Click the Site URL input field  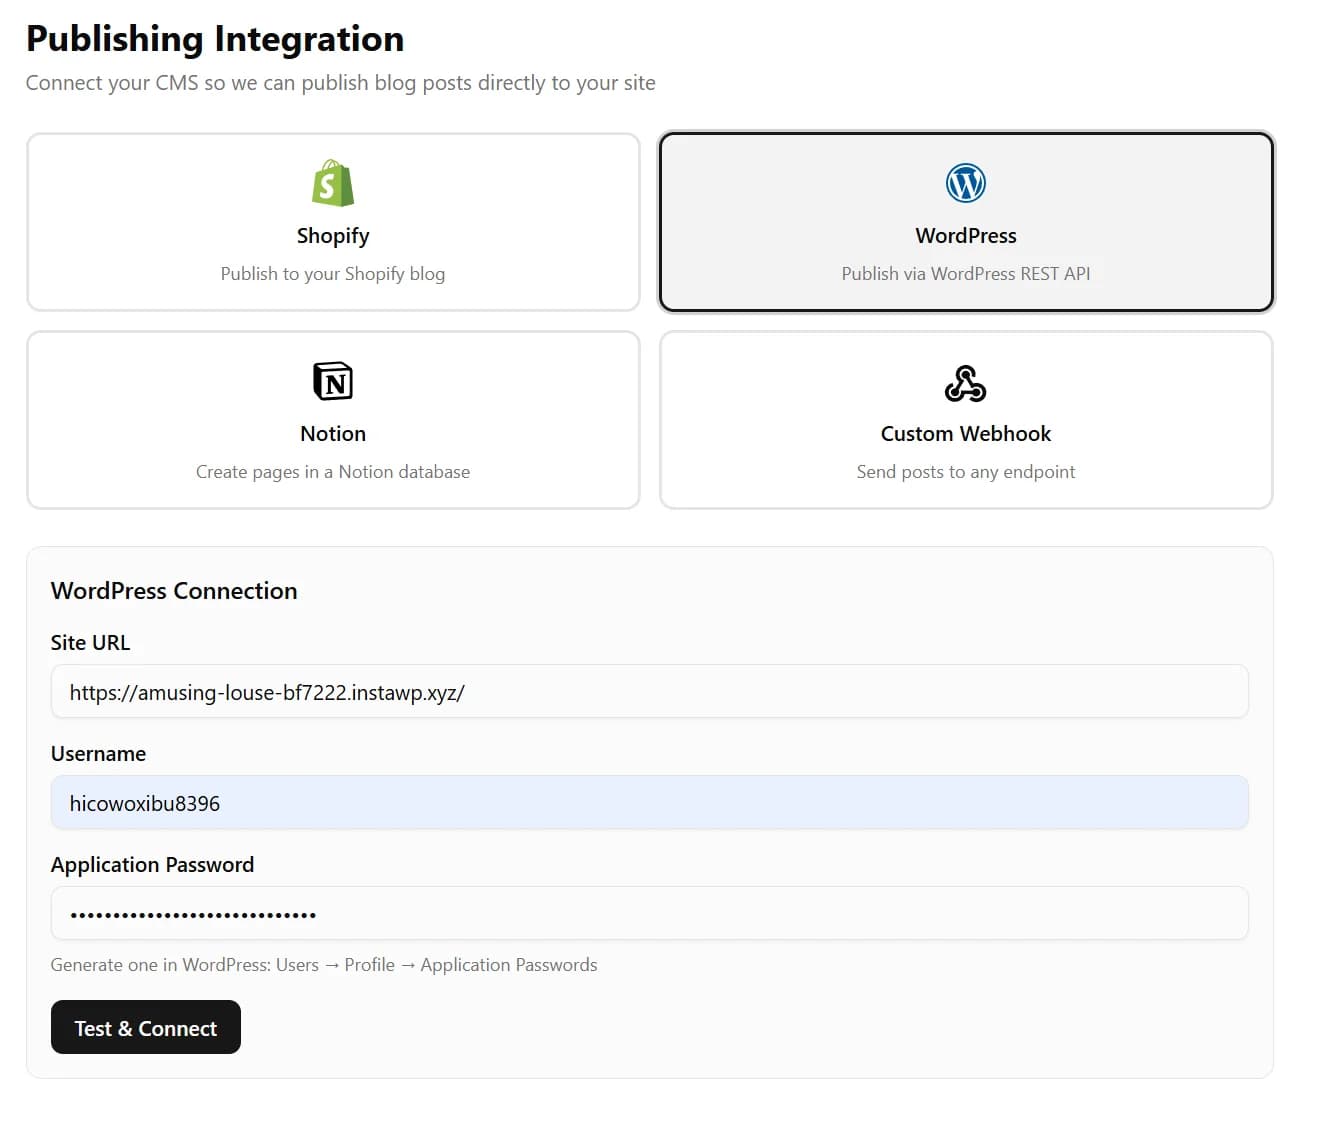point(649,691)
